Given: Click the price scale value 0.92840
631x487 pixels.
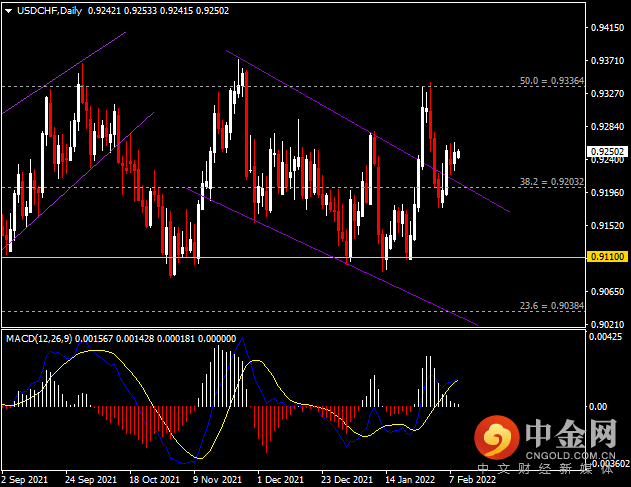Looking at the screenshot, I should point(607,127).
